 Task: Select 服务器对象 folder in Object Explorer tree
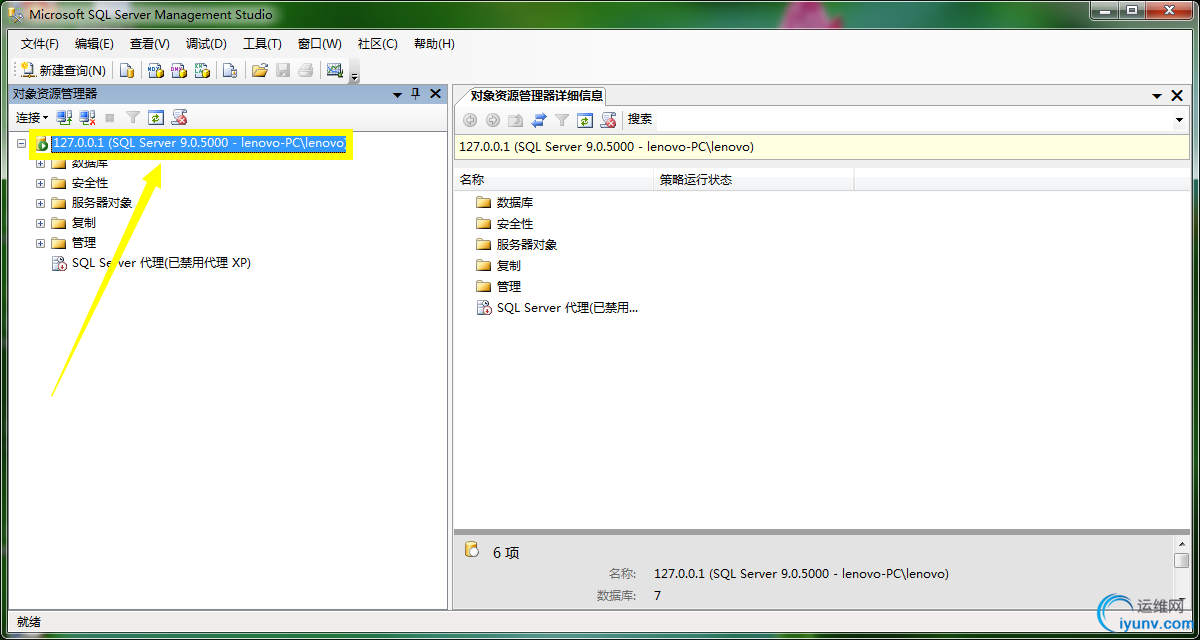(x=101, y=203)
